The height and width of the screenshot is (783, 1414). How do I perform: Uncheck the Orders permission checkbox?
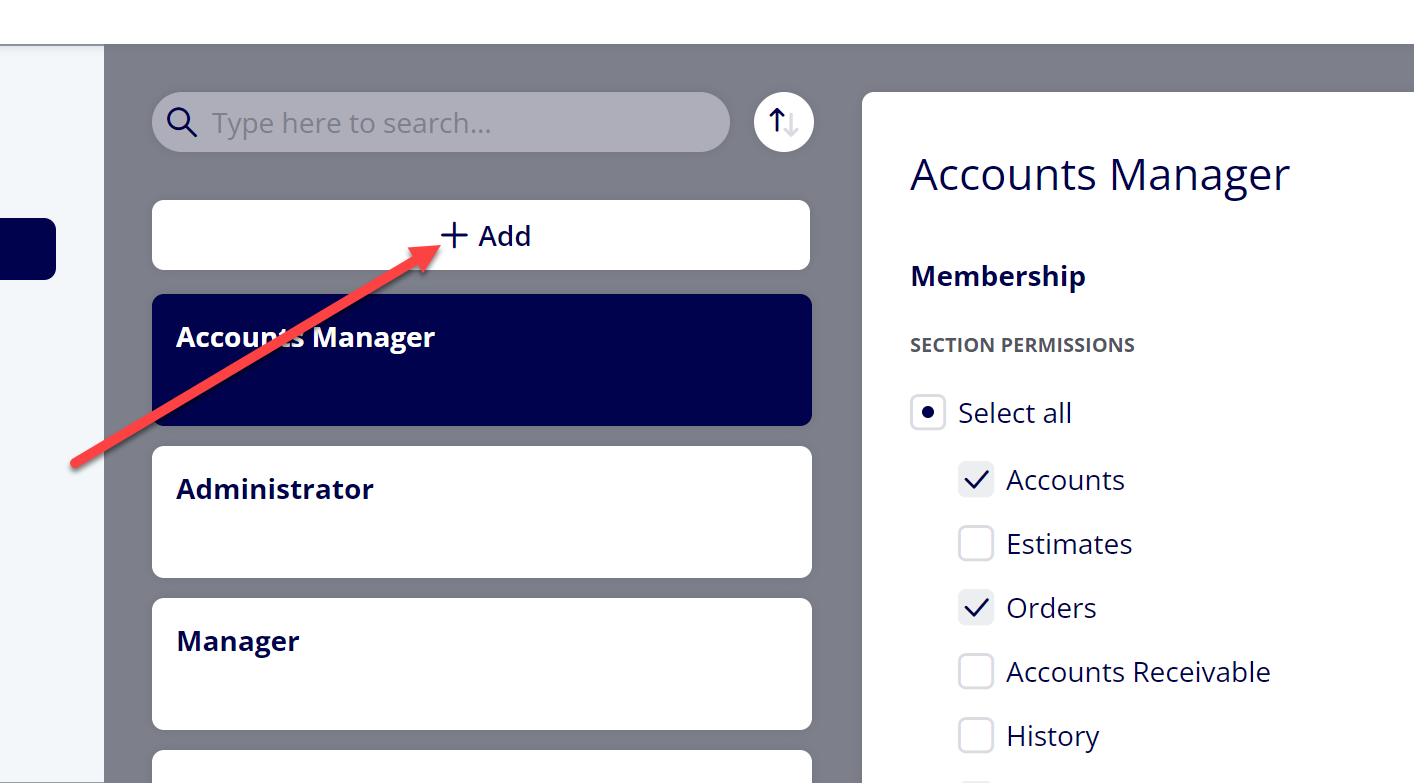tap(976, 608)
